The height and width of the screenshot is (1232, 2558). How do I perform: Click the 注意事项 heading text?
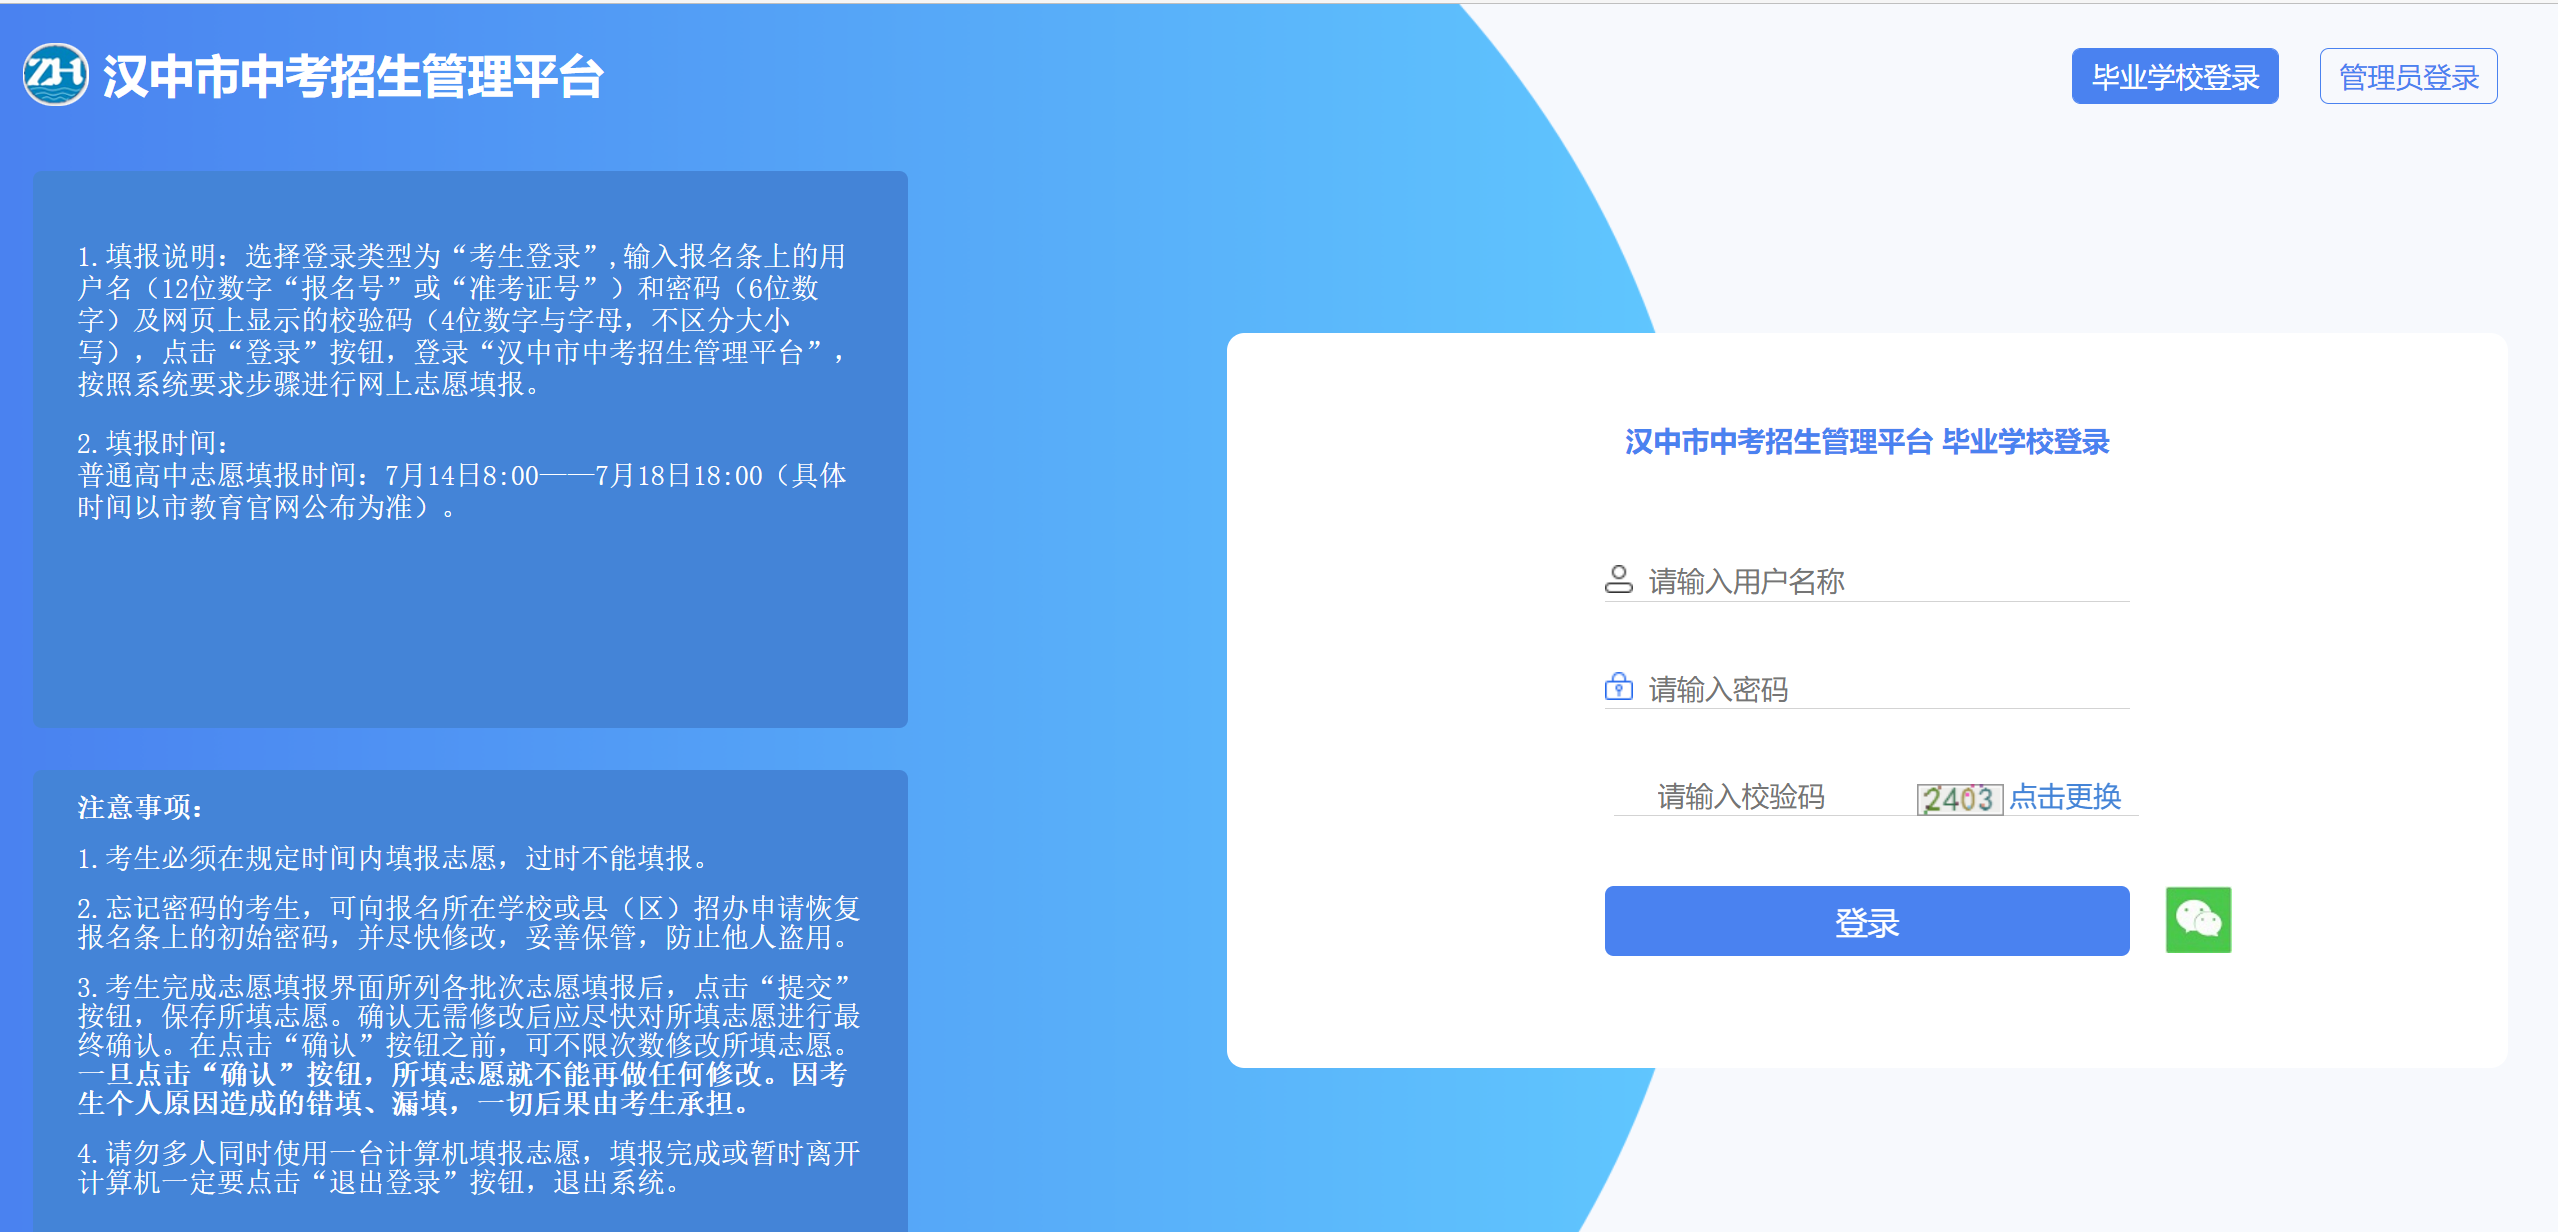[x=140, y=807]
